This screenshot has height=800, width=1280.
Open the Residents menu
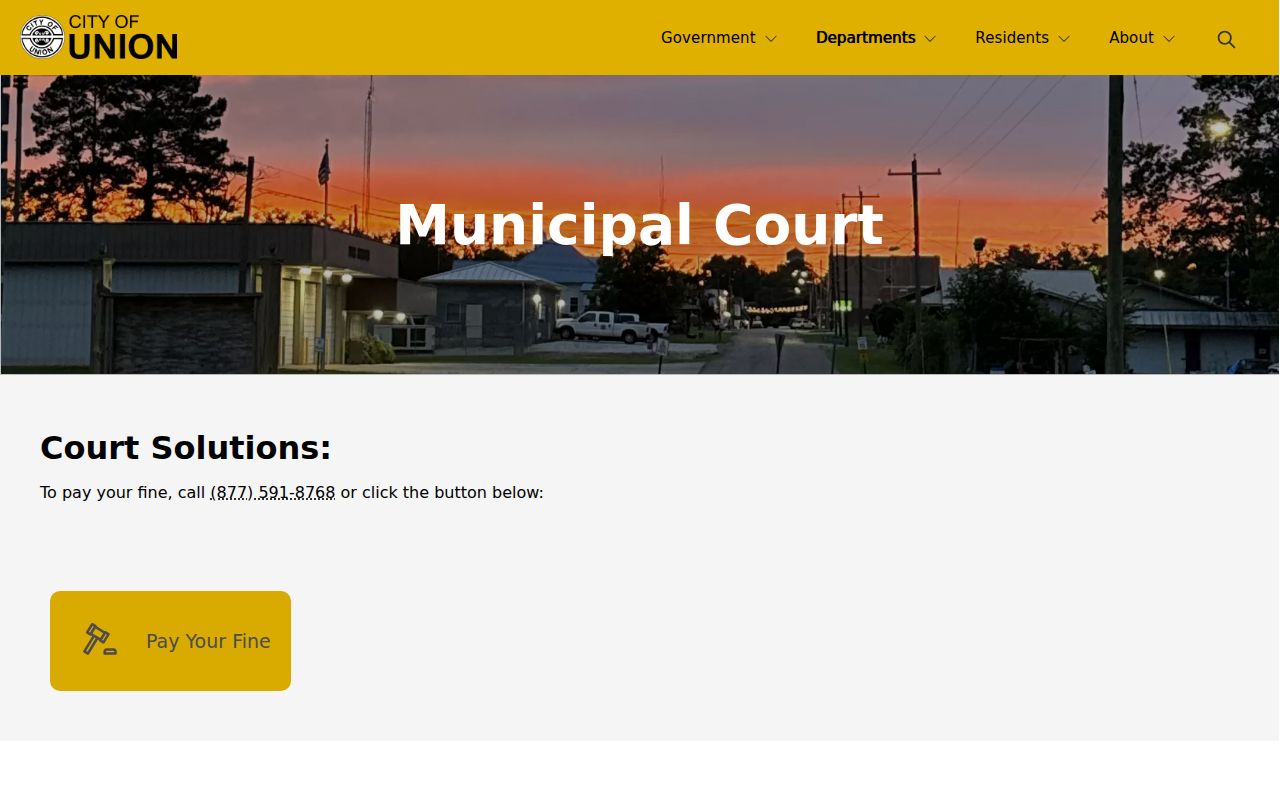(x=1012, y=38)
